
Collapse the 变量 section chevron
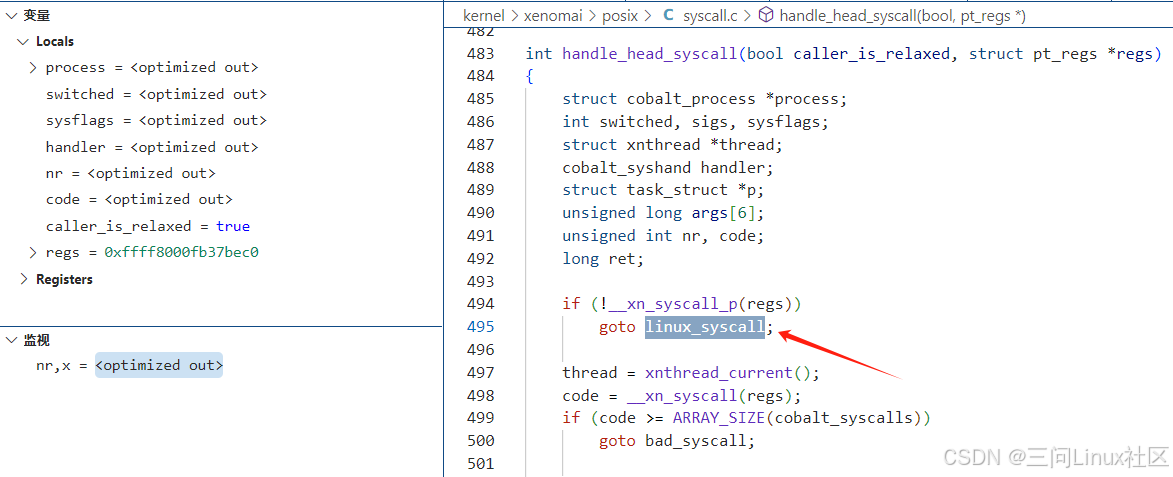click(x=10, y=15)
